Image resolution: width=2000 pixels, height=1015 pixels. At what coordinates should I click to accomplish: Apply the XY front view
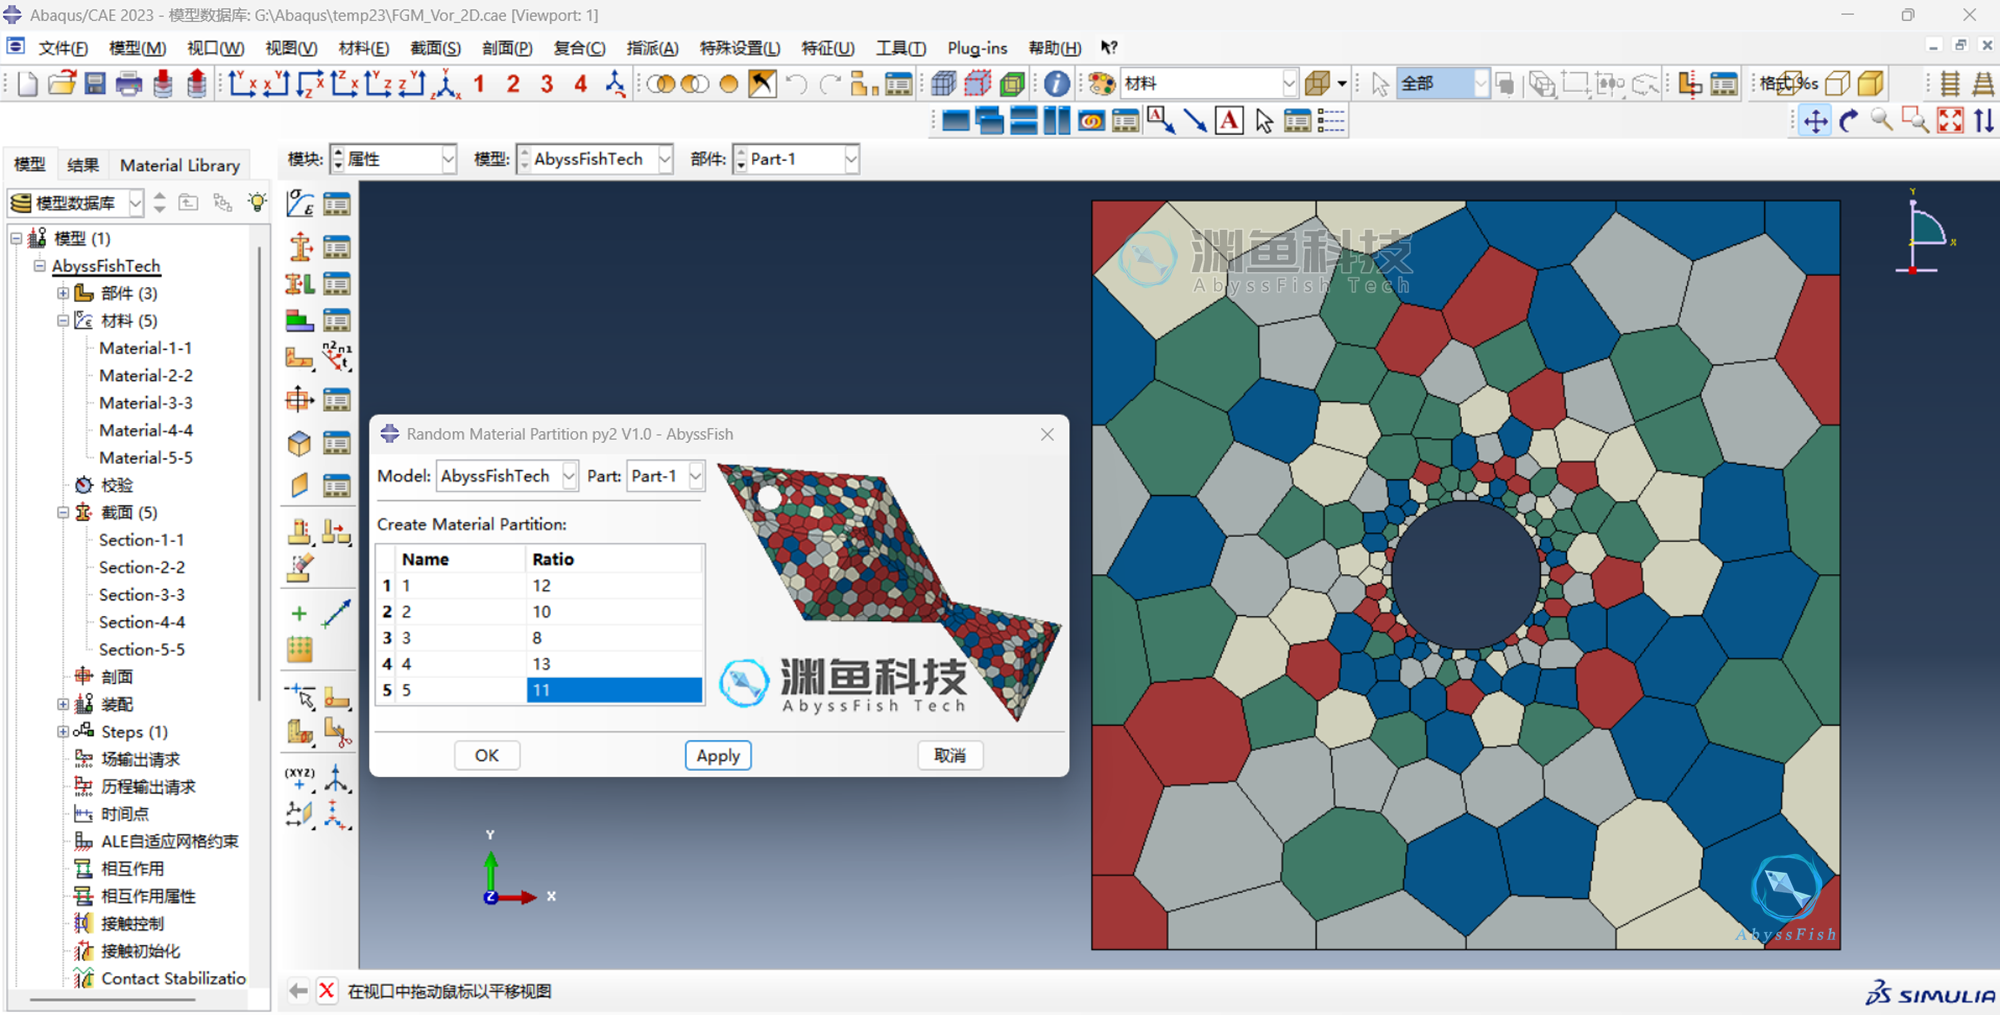[243, 84]
